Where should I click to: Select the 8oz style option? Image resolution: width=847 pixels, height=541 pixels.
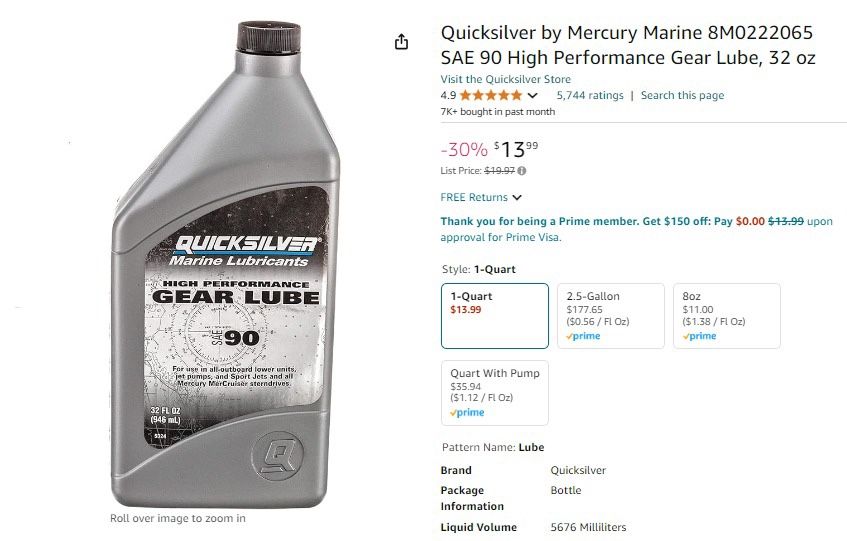click(x=727, y=316)
